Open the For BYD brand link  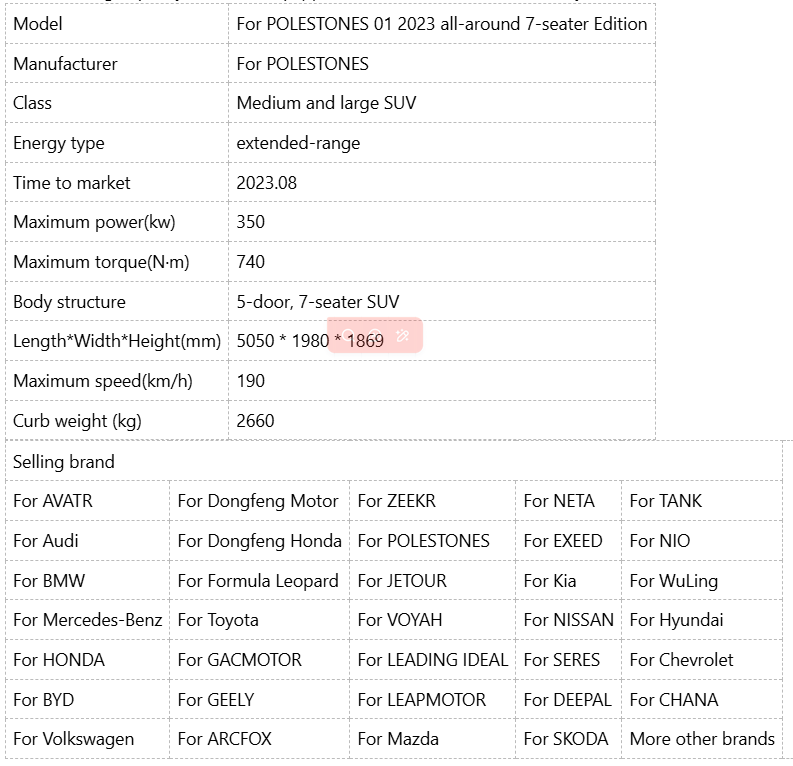click(x=44, y=700)
